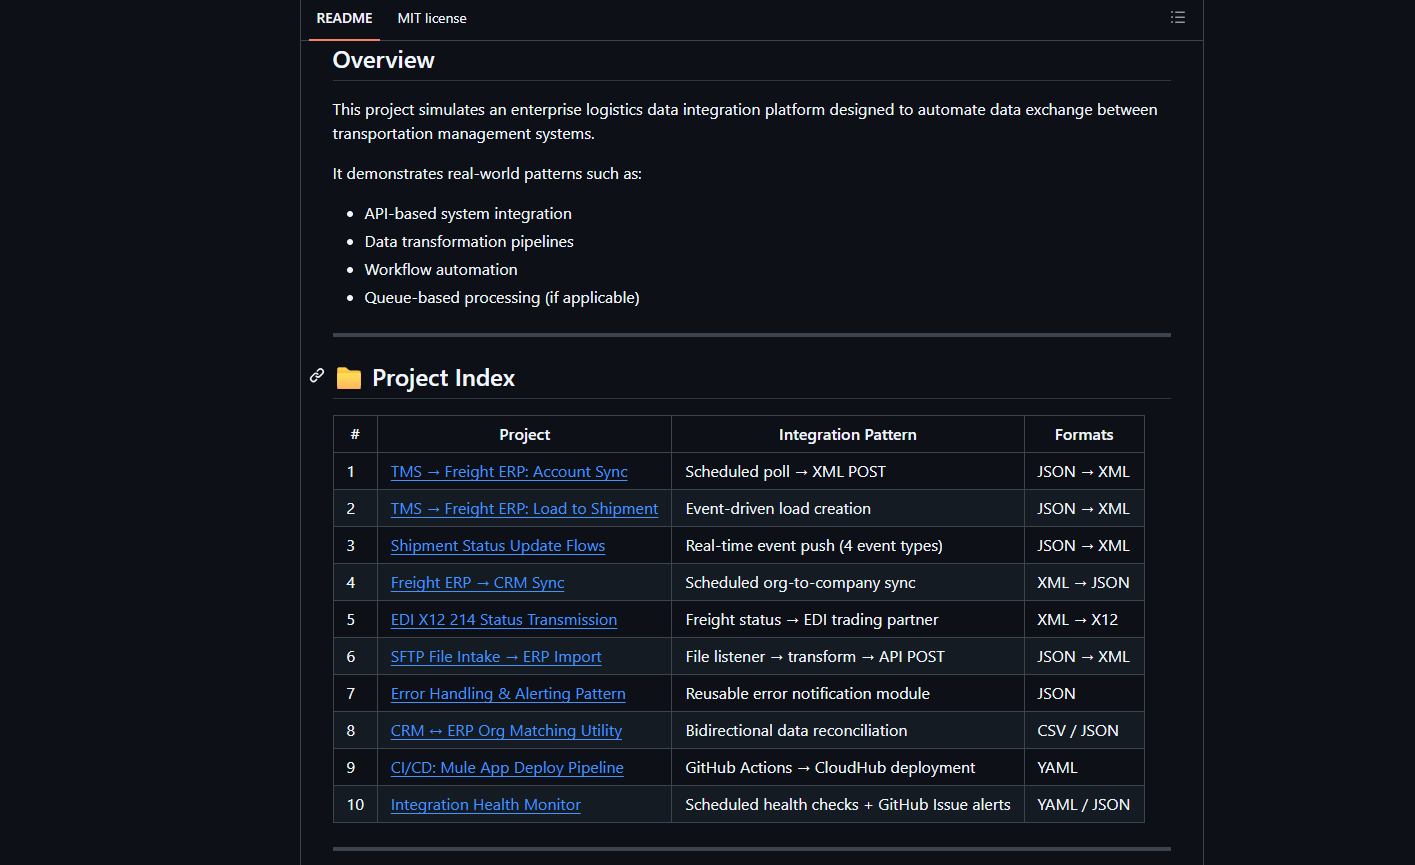The width and height of the screenshot is (1415, 865).
Task: Open EDI X12 214 Status Transmission link
Action: pos(504,620)
